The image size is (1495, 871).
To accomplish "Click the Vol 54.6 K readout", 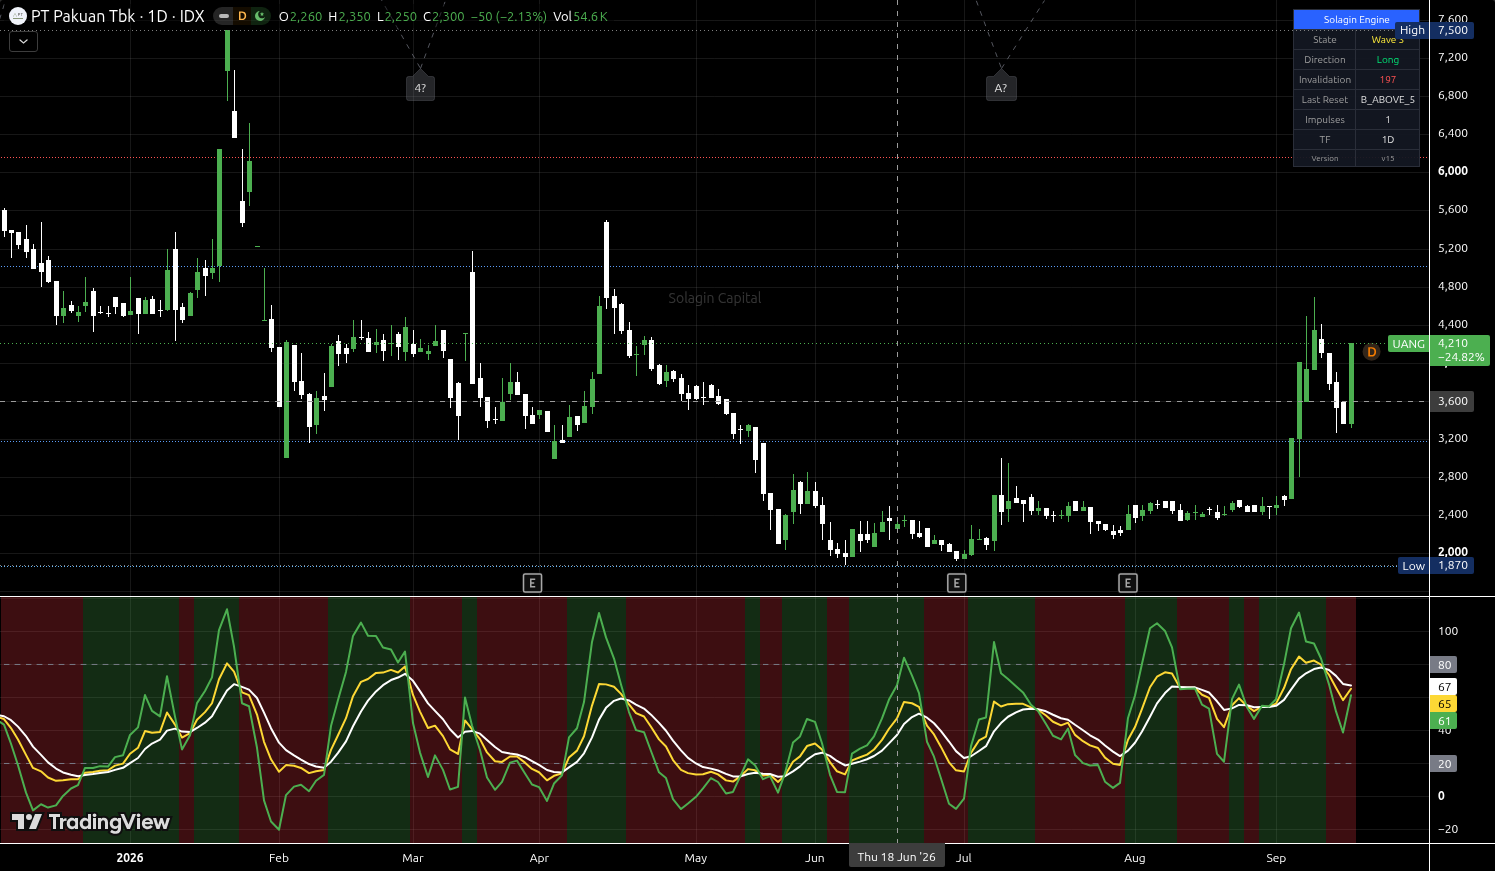I will coord(580,17).
